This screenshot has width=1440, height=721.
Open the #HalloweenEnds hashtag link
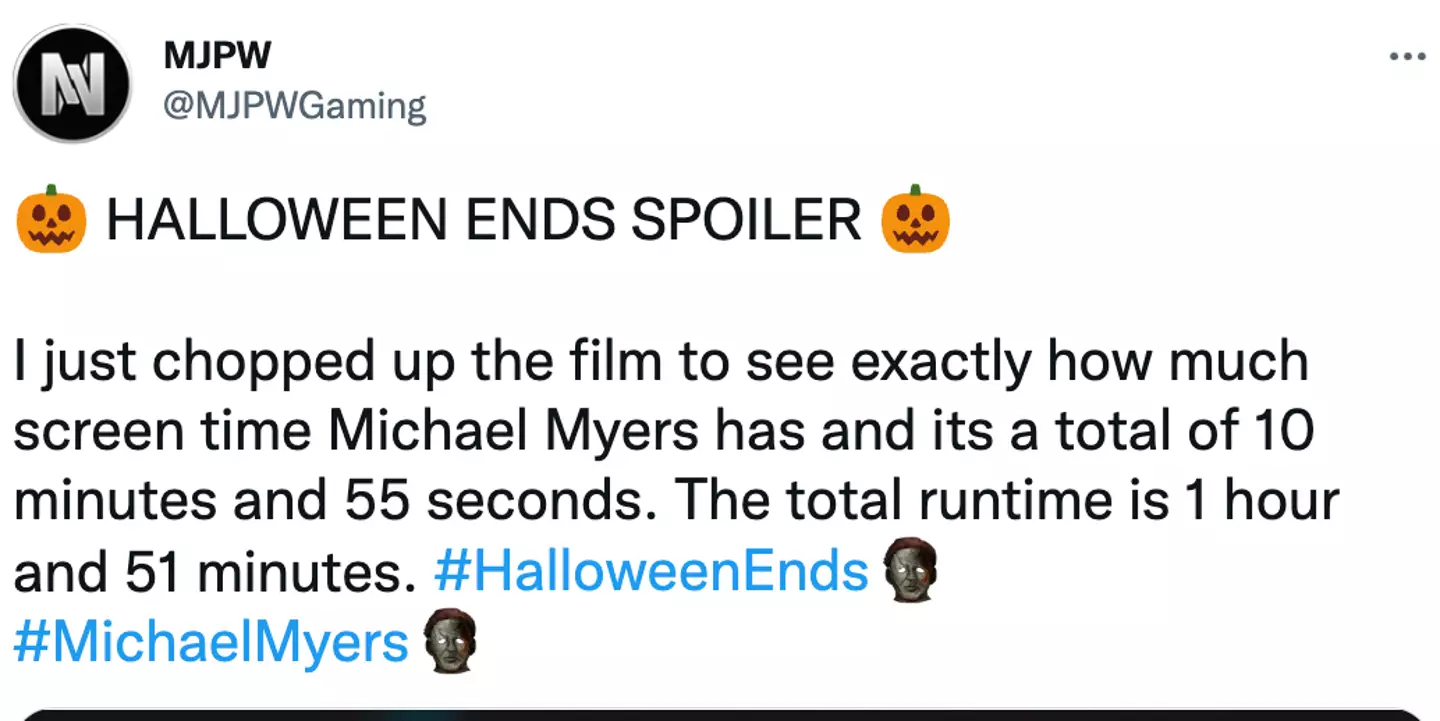652,573
